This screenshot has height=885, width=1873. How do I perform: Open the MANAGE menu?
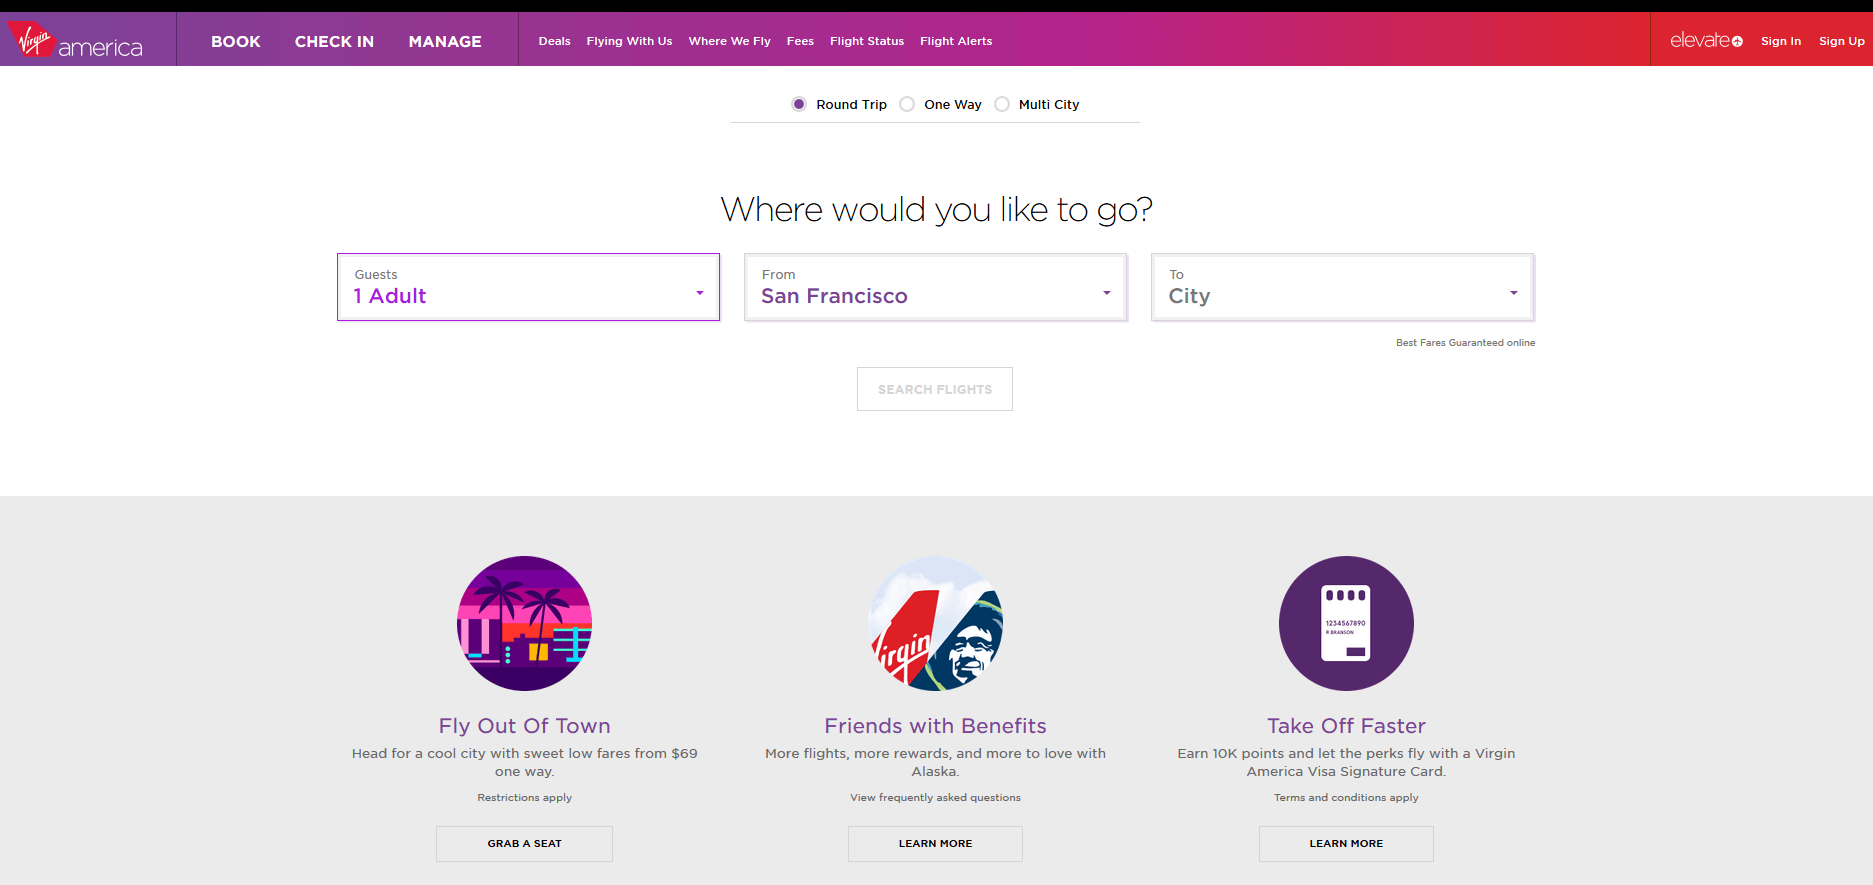click(x=445, y=41)
